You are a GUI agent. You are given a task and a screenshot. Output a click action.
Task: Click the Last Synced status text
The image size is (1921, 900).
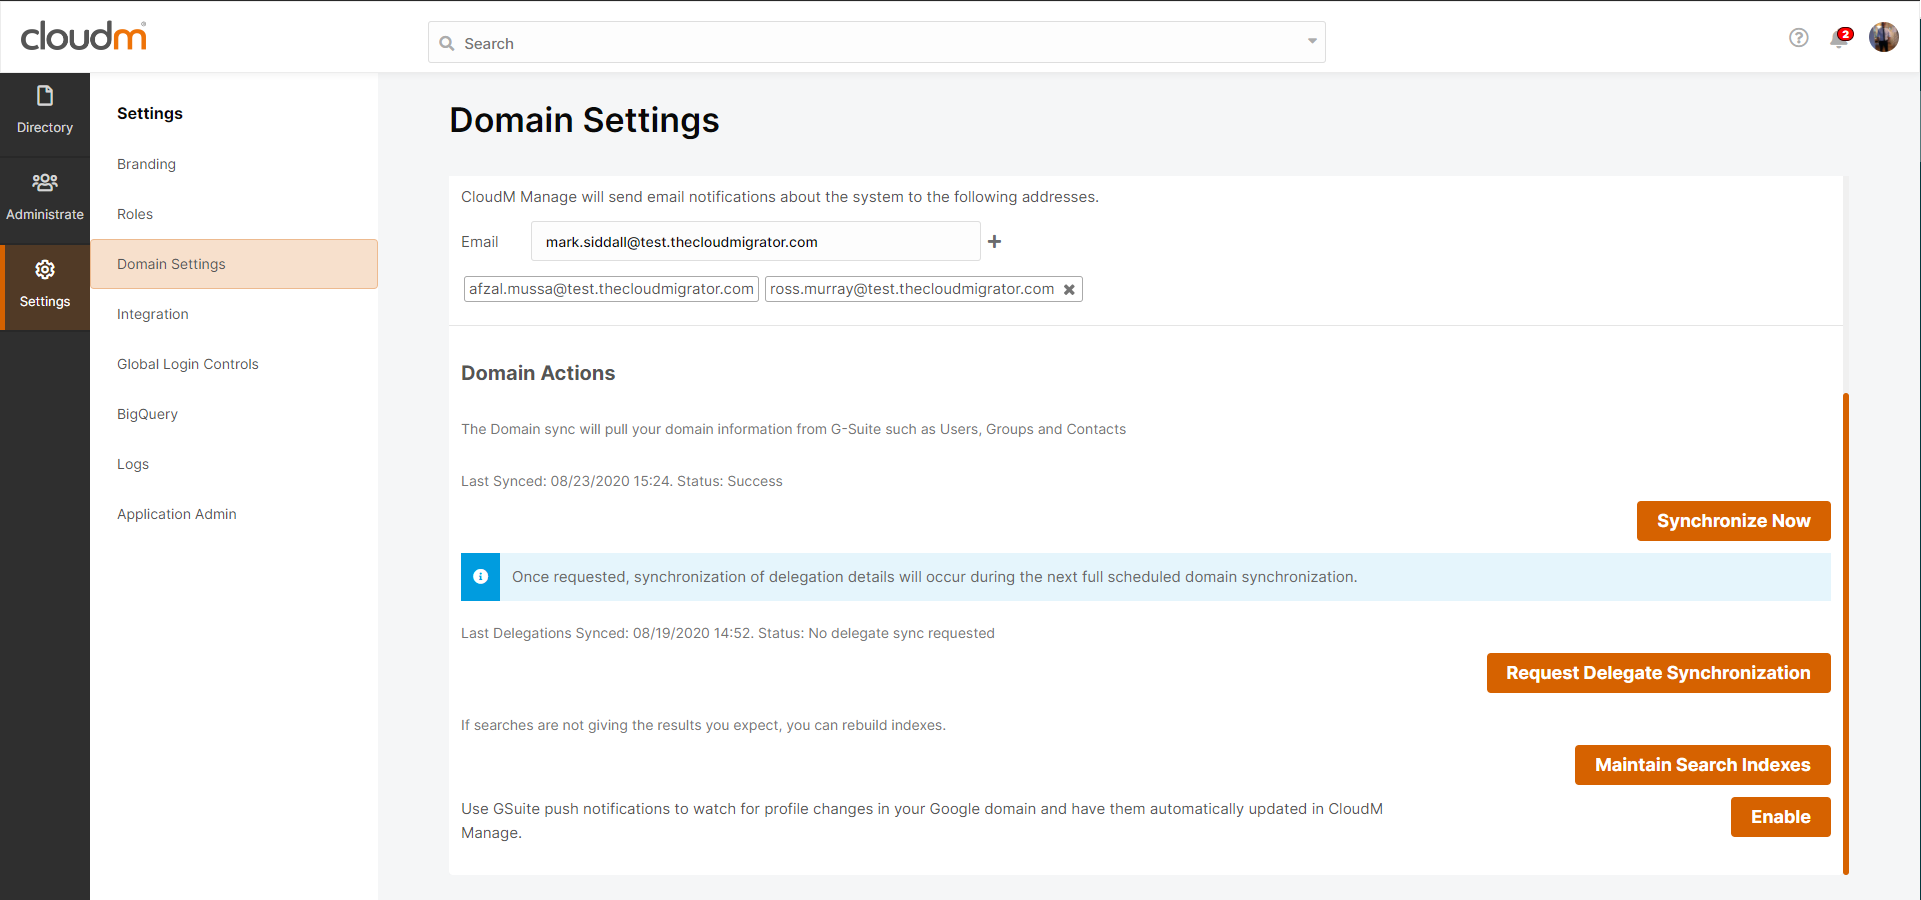(622, 481)
